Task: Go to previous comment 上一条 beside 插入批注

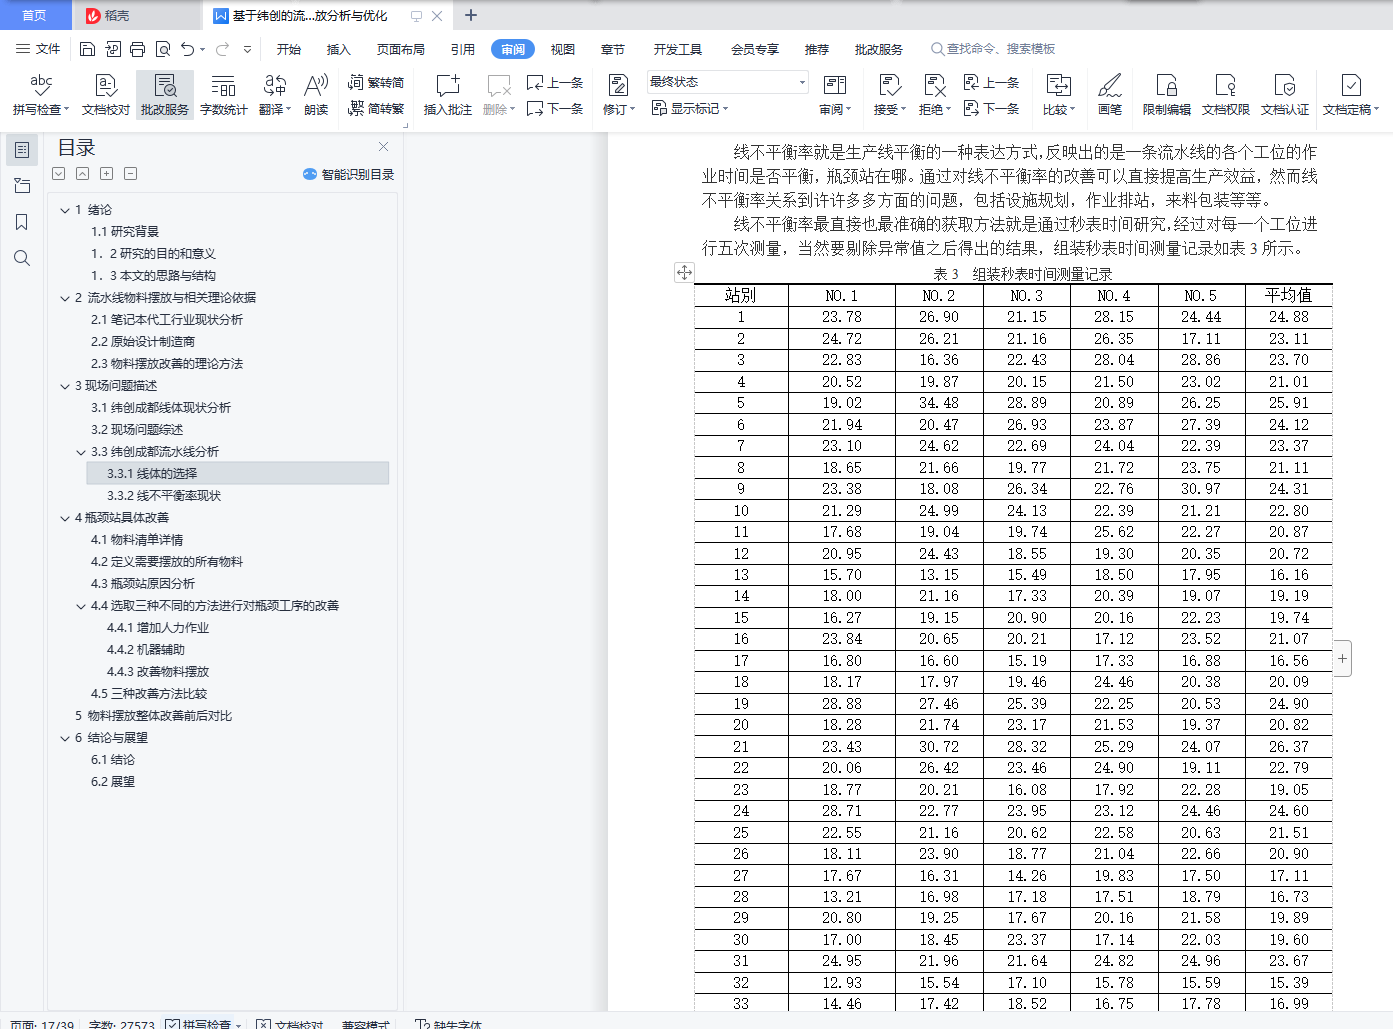Action: point(555,82)
